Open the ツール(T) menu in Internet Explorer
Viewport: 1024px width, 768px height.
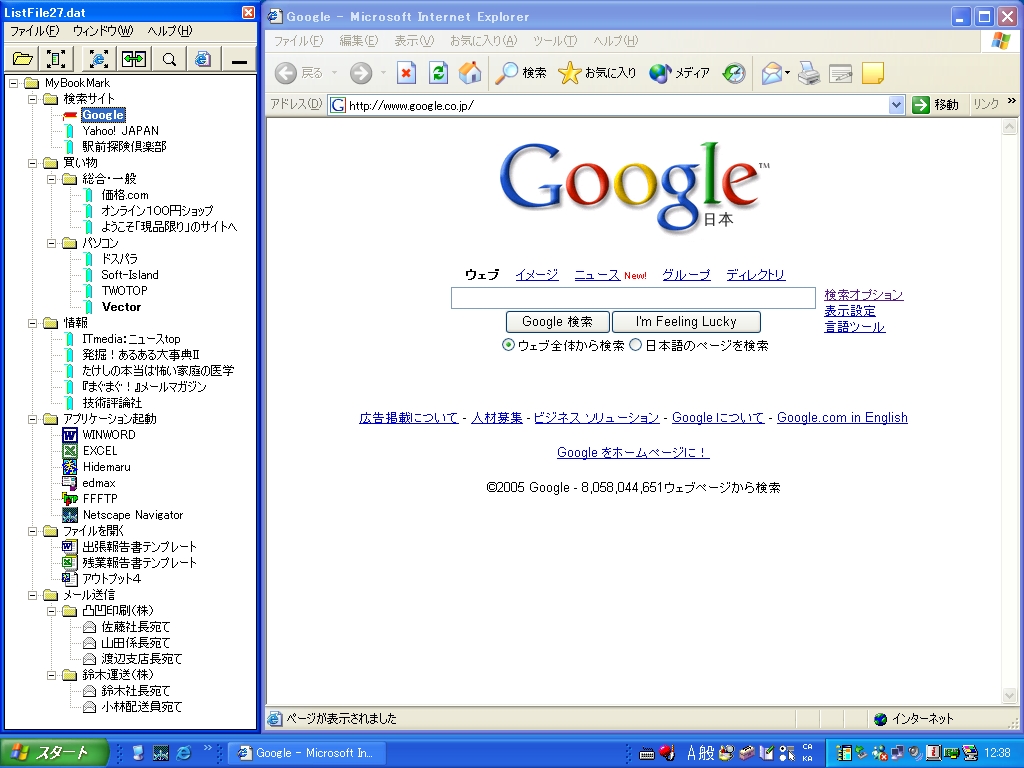(555, 40)
